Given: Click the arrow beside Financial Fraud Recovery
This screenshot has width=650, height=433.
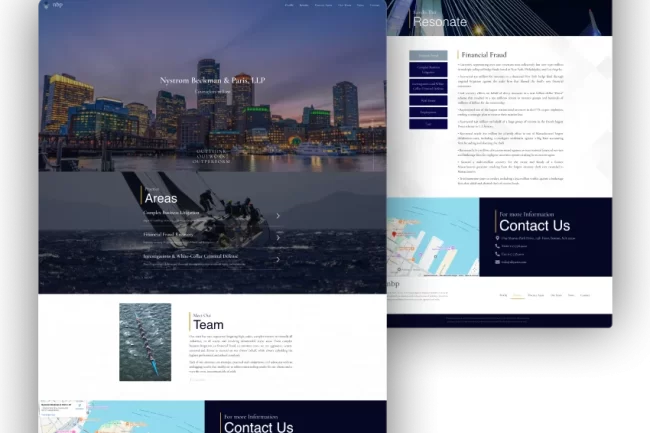Looking at the screenshot, I should 277,237.
